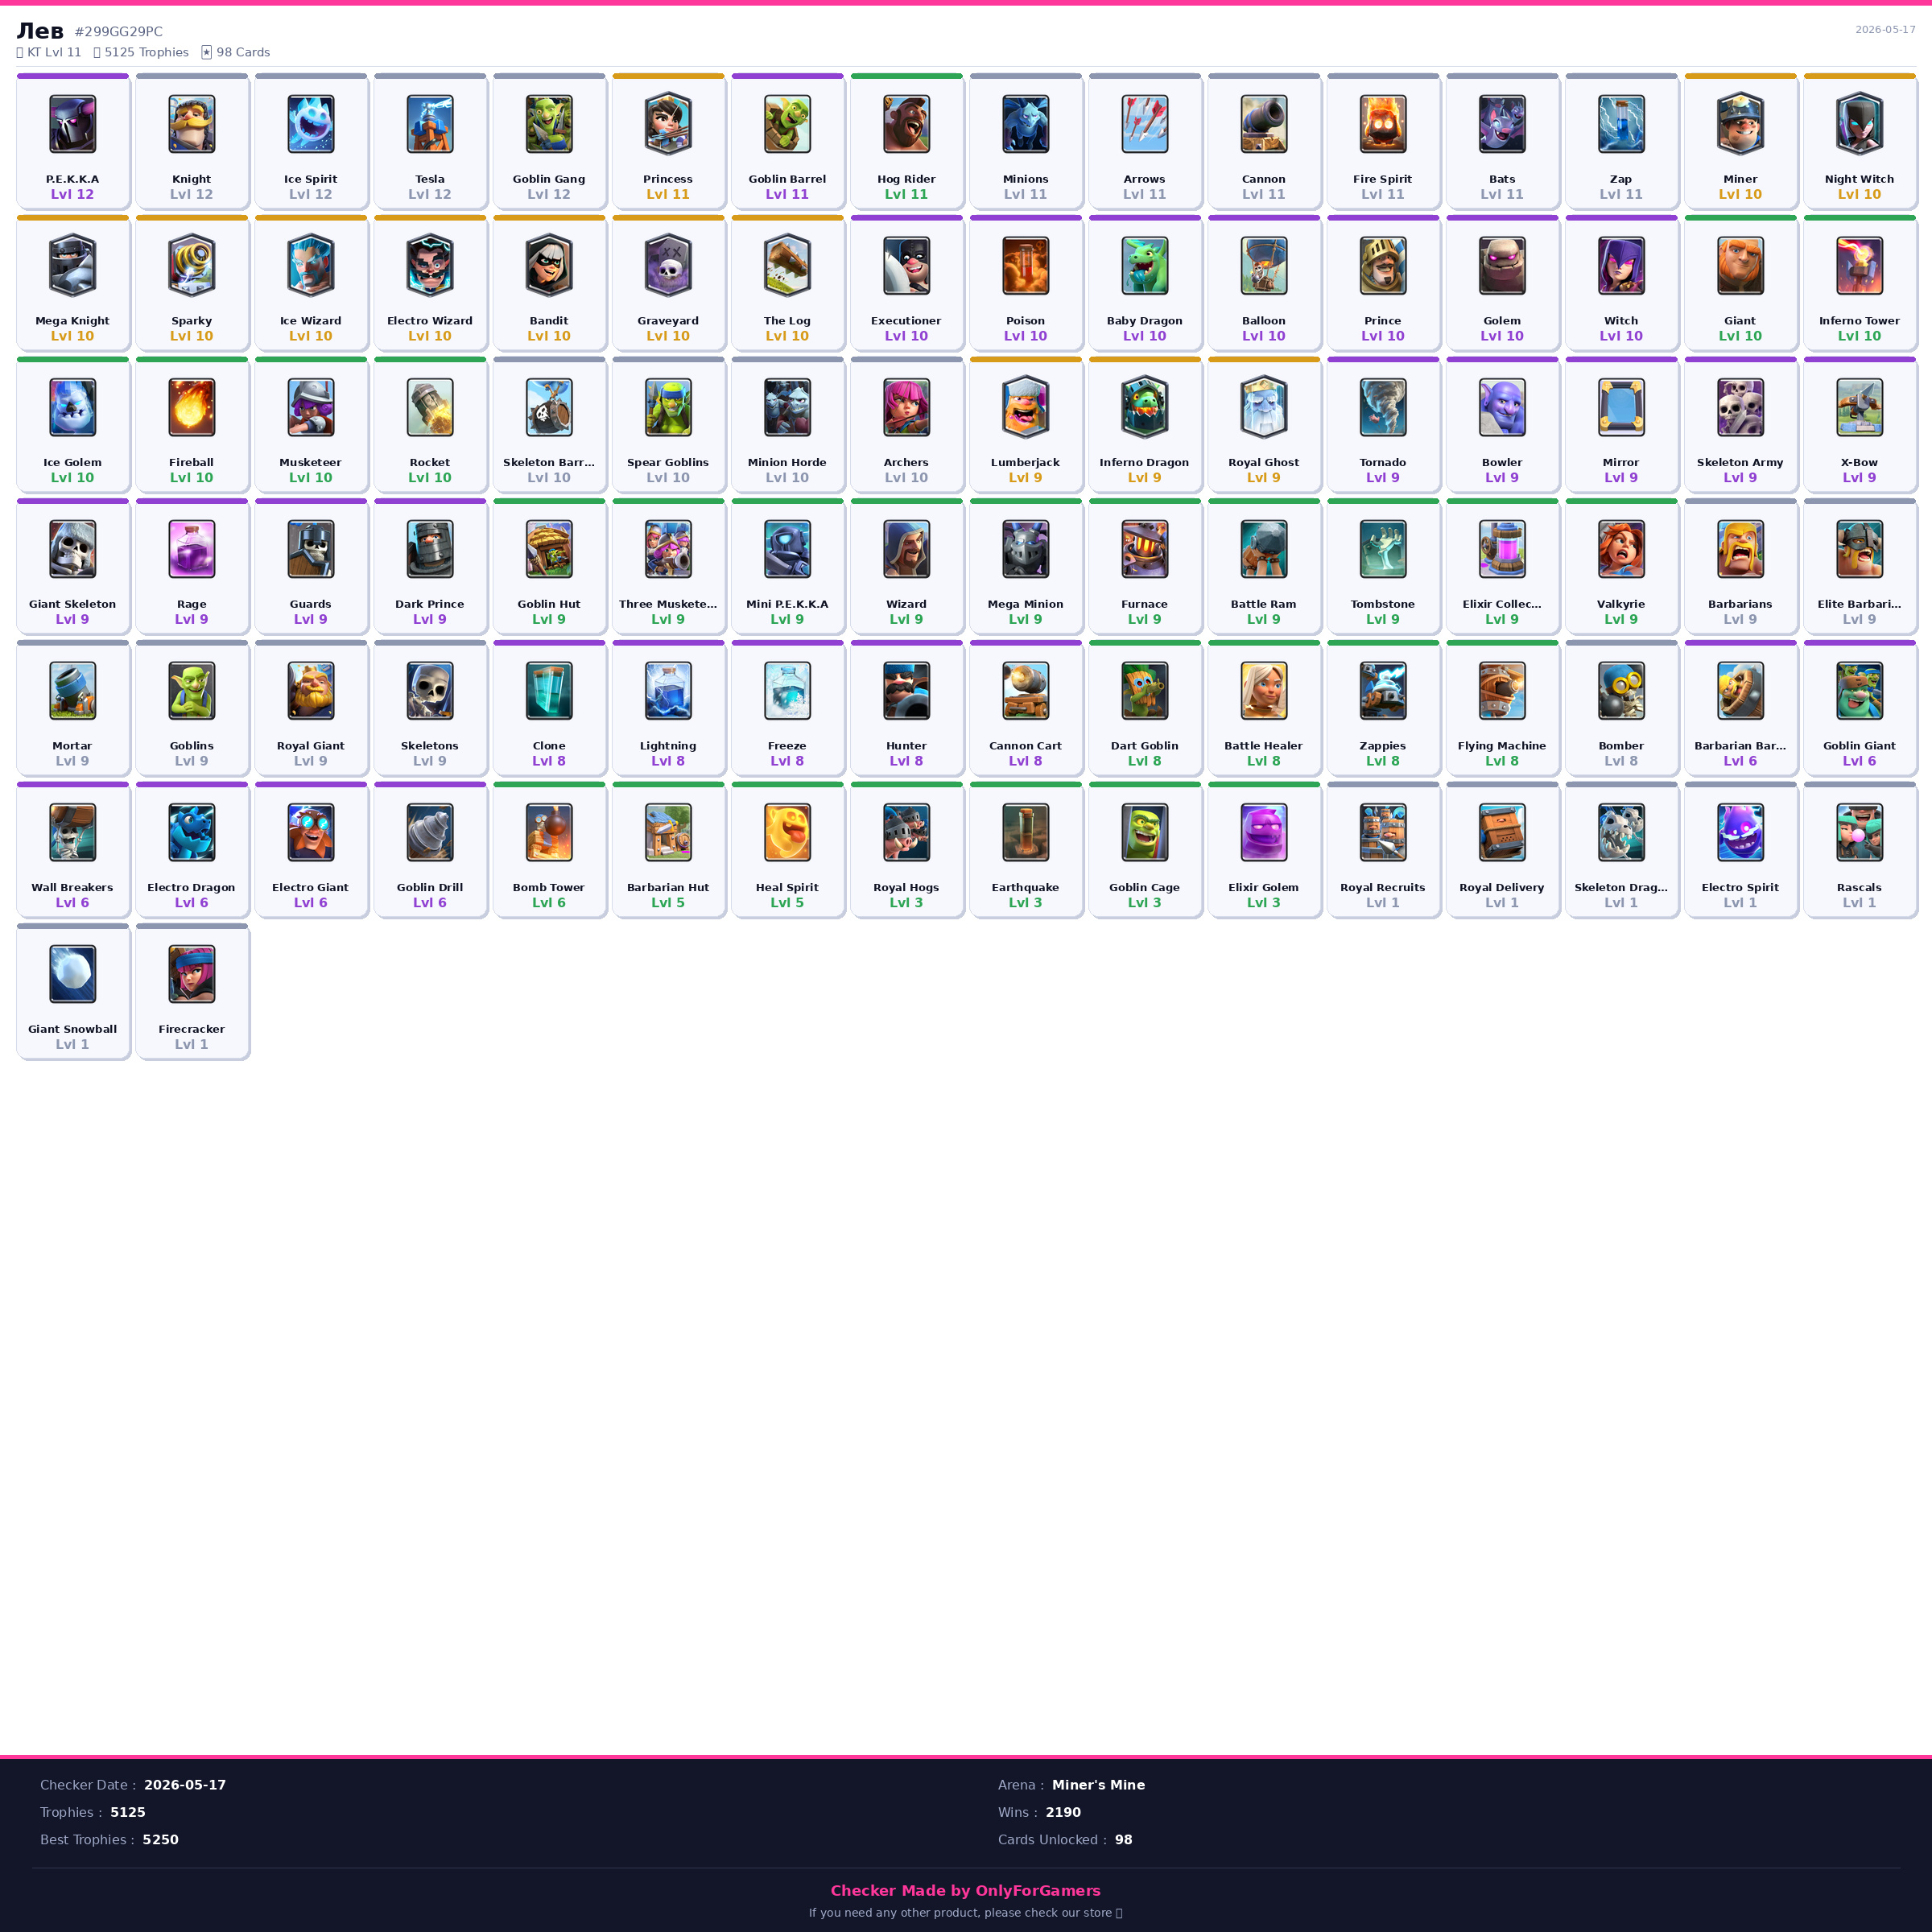The width and height of the screenshot is (1932, 1932).
Task: Select the Wall Breakers card icon
Action: (x=72, y=832)
